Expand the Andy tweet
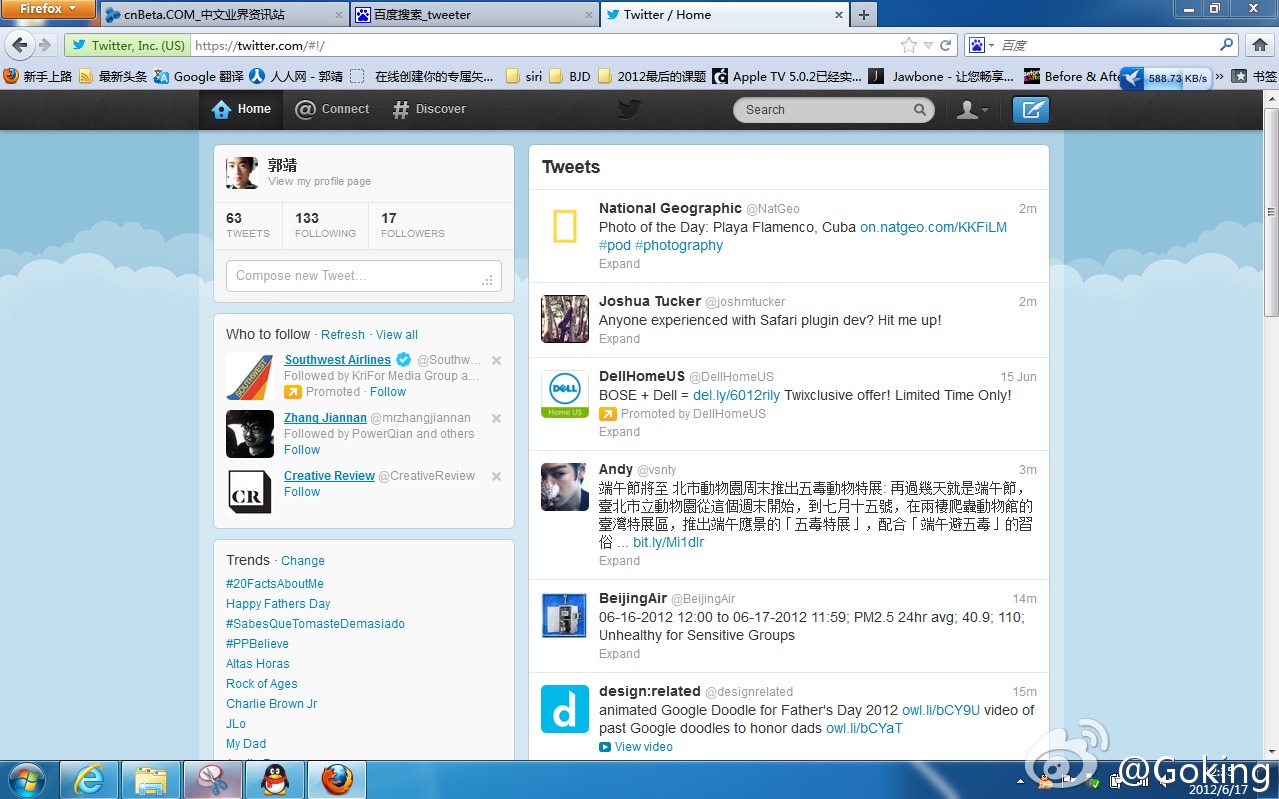1279x799 pixels. 619,561
